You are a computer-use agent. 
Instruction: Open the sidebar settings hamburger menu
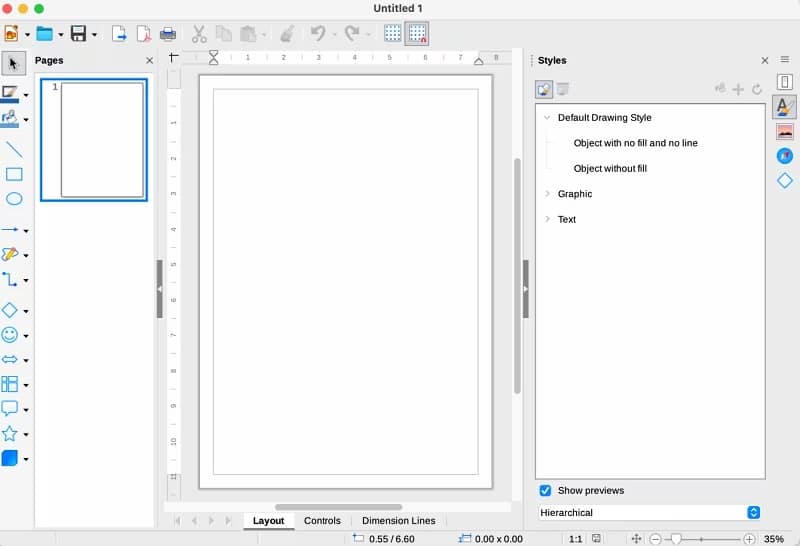pos(785,60)
